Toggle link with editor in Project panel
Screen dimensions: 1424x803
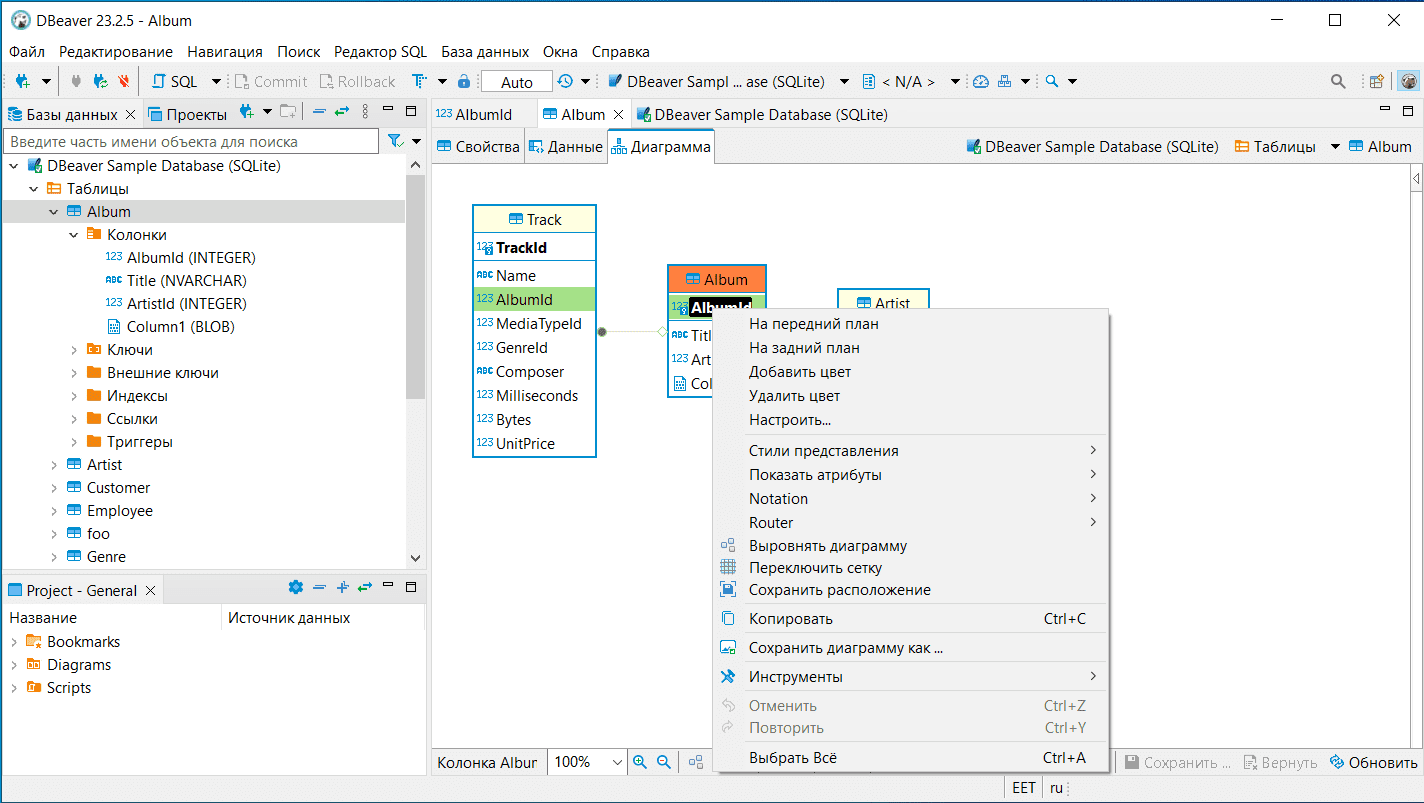click(x=365, y=588)
